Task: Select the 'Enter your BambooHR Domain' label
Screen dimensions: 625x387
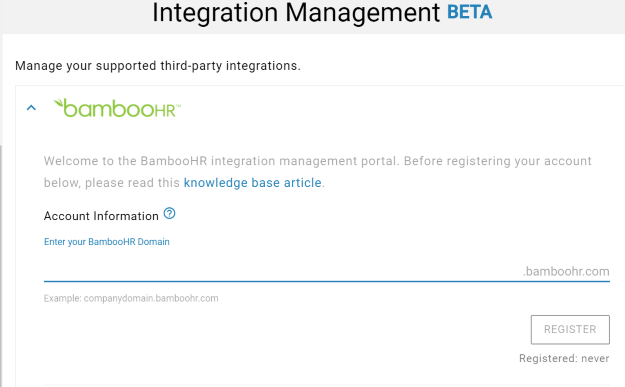Action: point(106,242)
